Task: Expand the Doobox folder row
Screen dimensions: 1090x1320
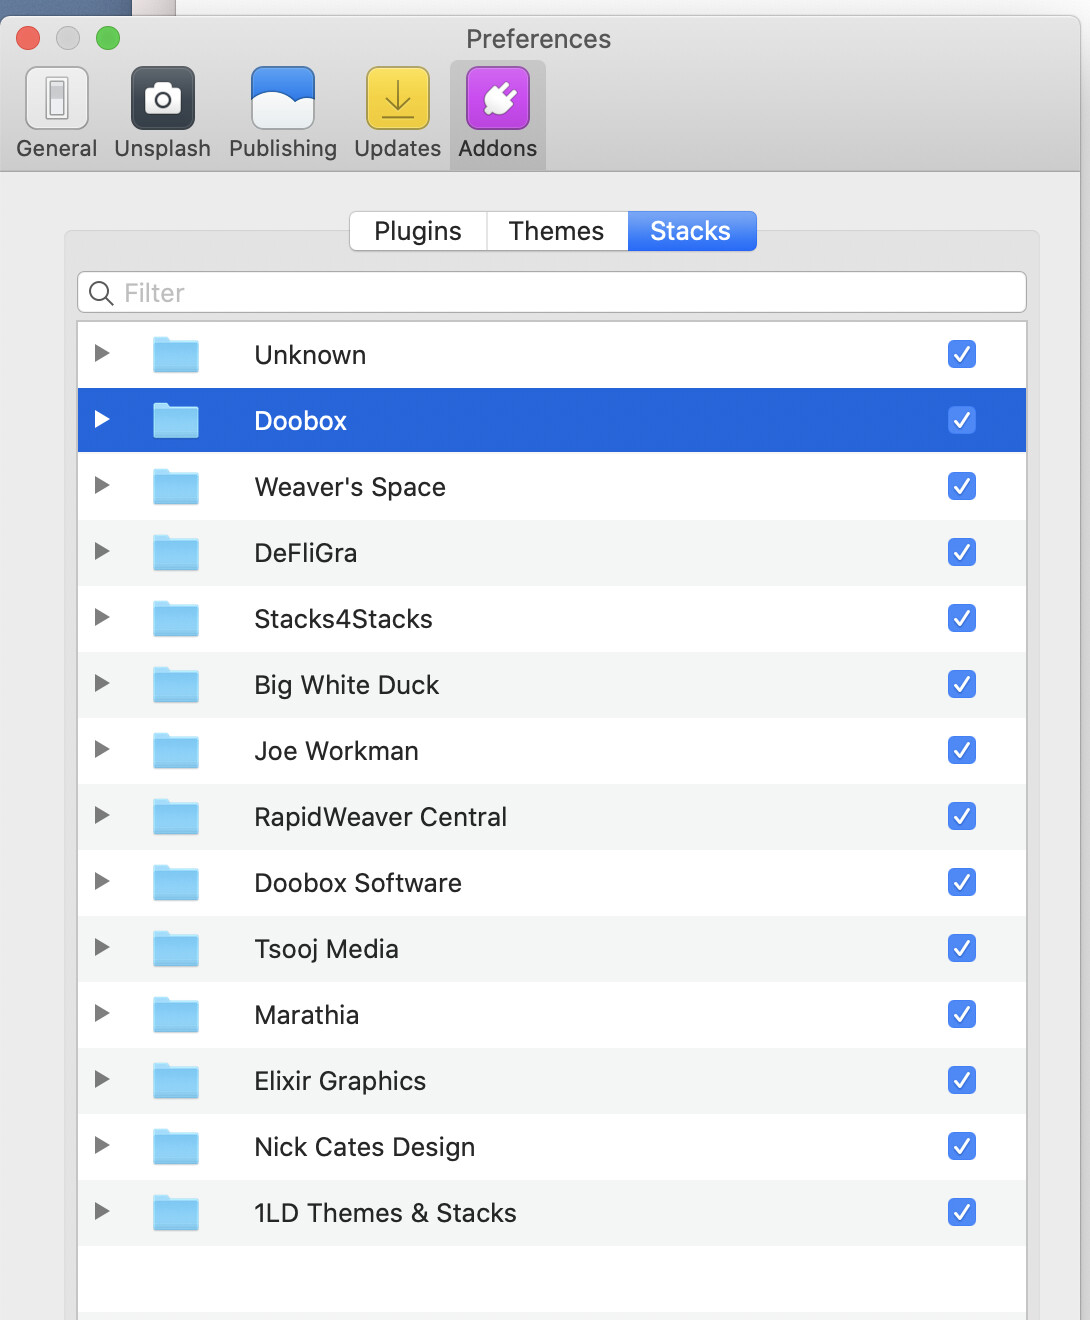Action: 101,419
